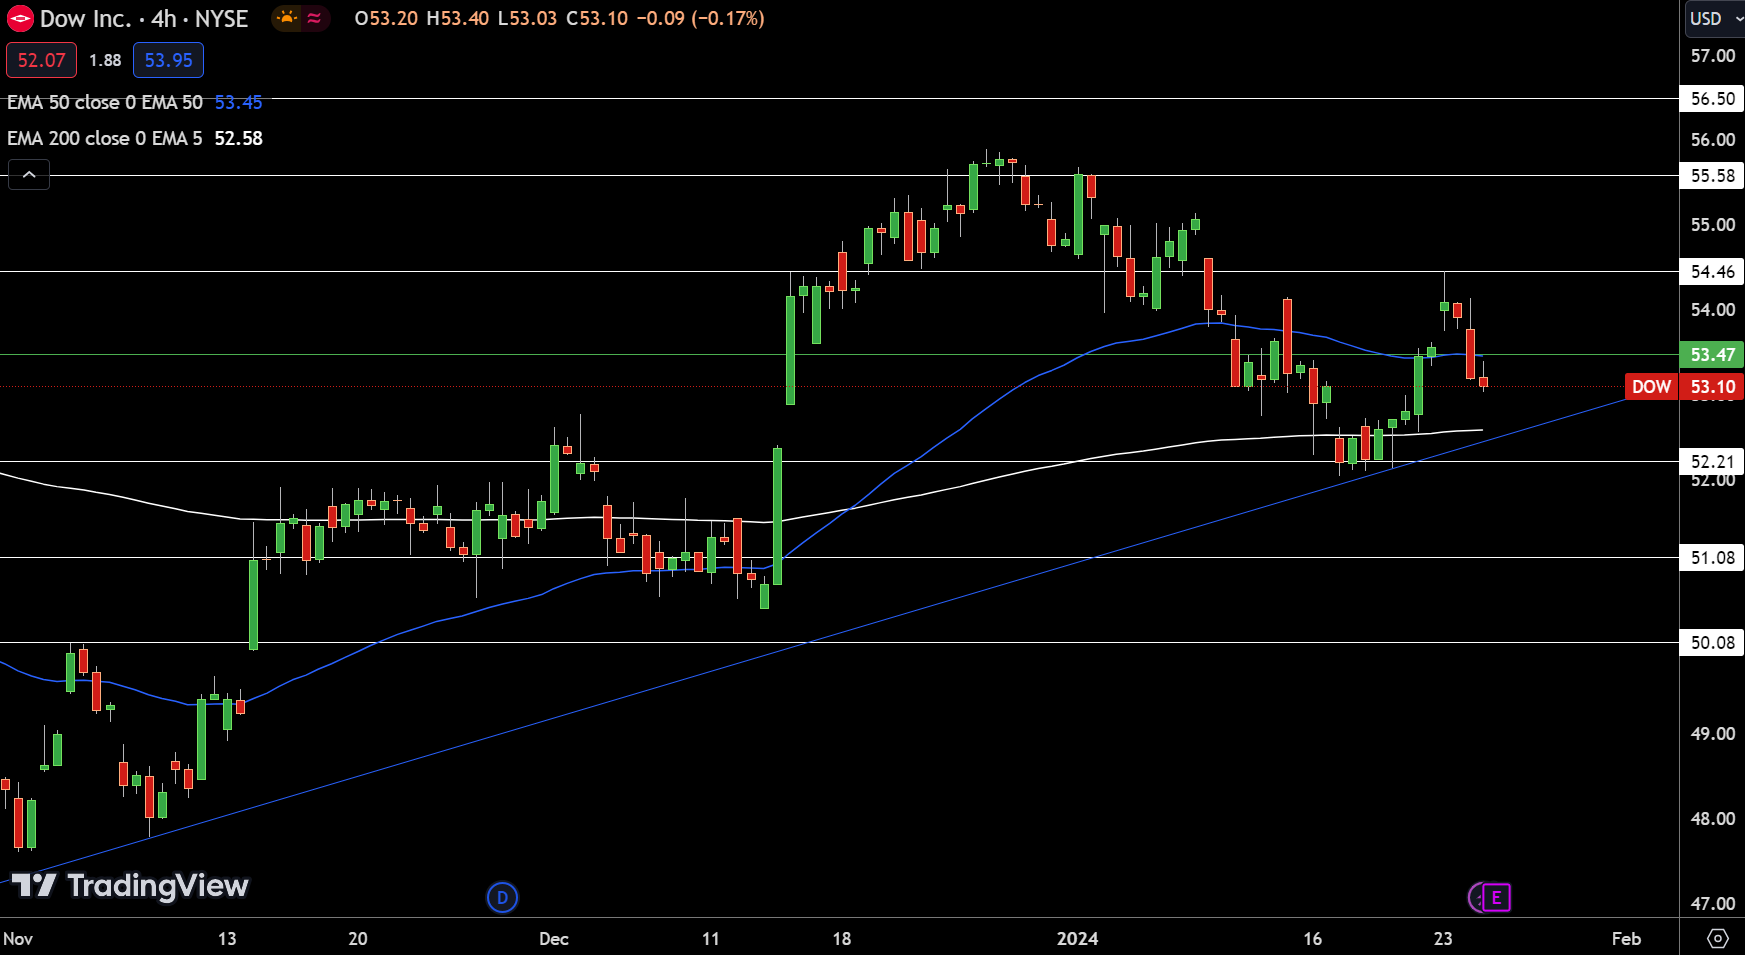This screenshot has height=955, width=1745.
Task: Click the 55.58 horizontal line price label
Action: [1712, 176]
